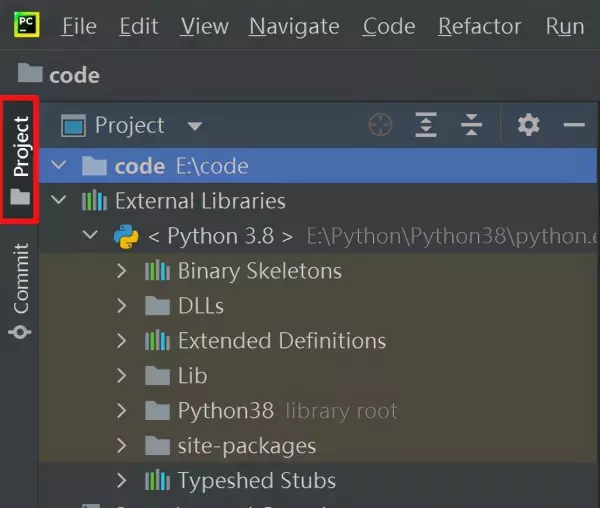
Task: Collapse the External Libraries node
Action: [59, 200]
